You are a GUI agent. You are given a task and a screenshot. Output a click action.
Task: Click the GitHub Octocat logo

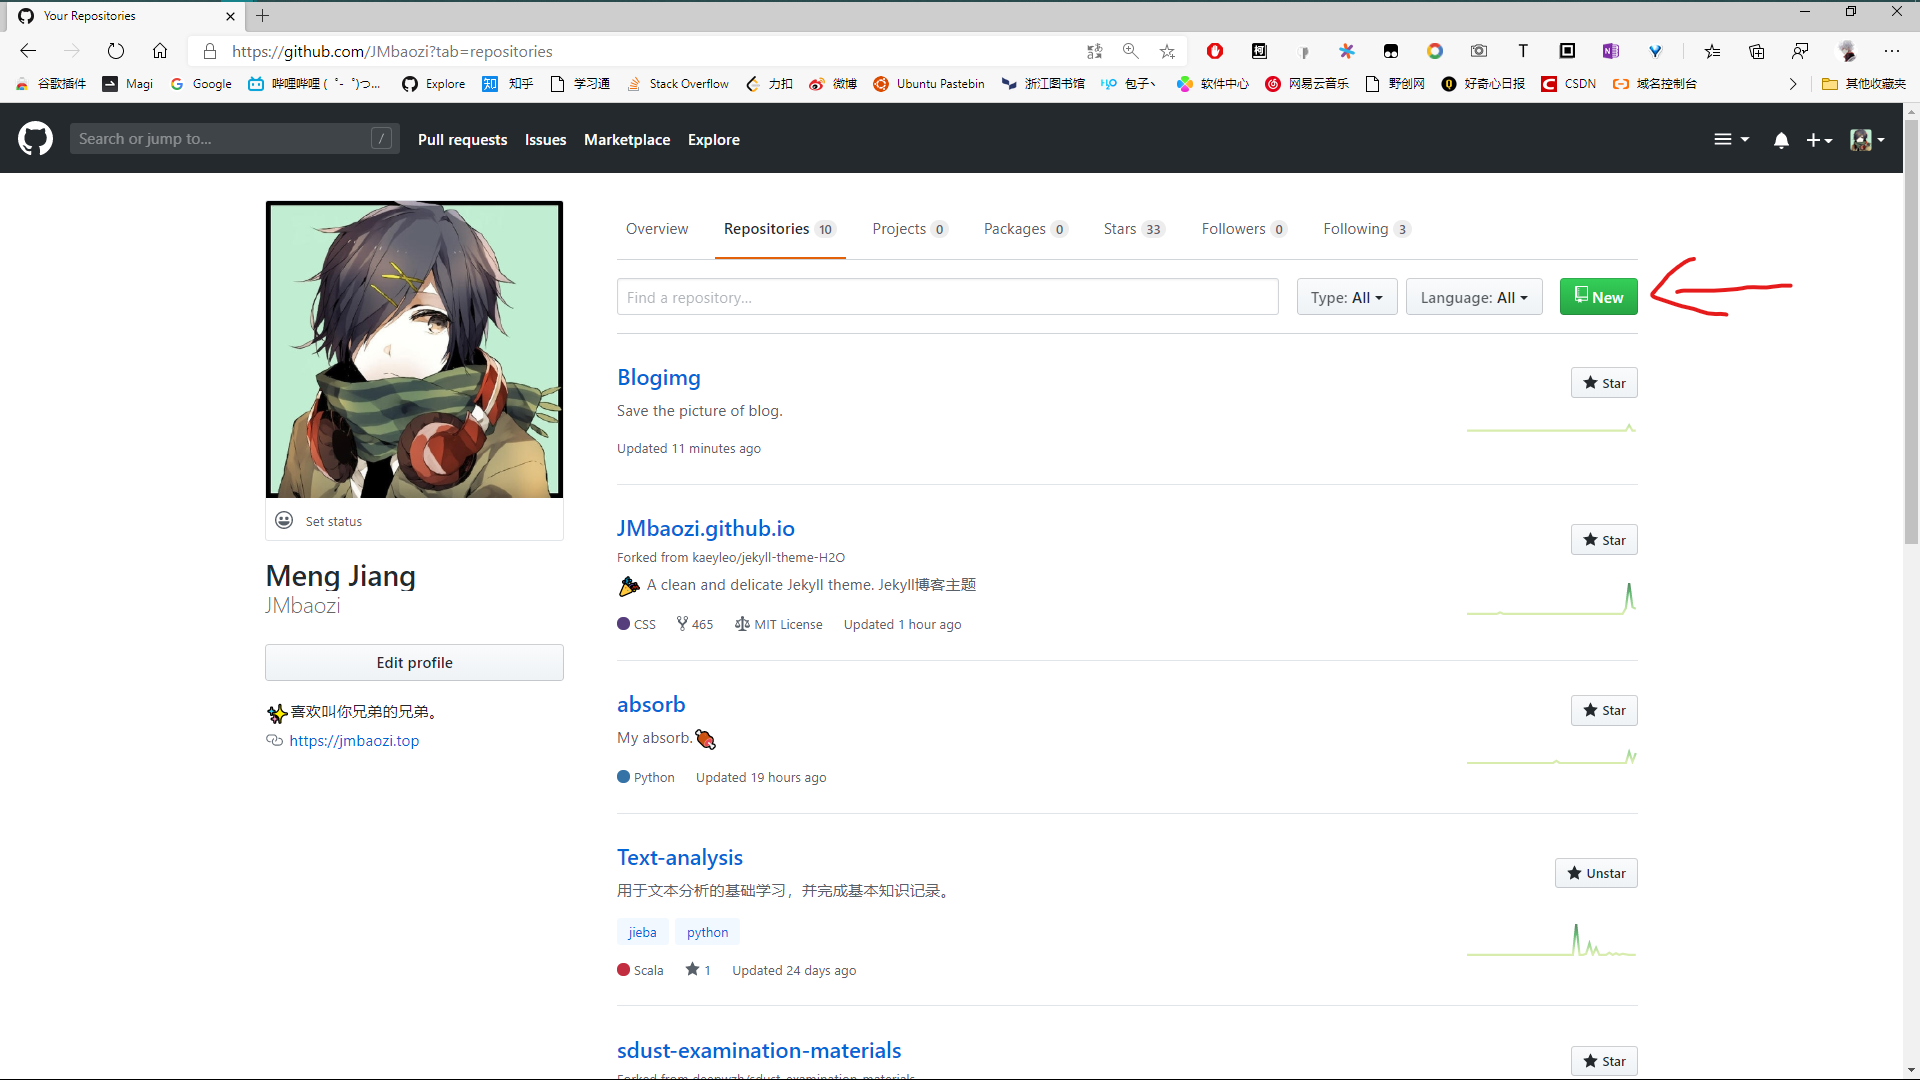35,139
